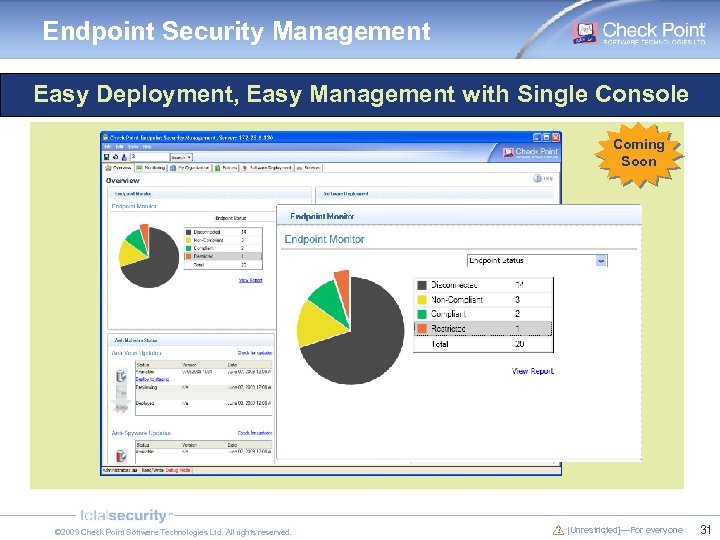720x540 pixels.
Task: Click Check for updates next to Anti-Virus Updates
Action: point(255,353)
